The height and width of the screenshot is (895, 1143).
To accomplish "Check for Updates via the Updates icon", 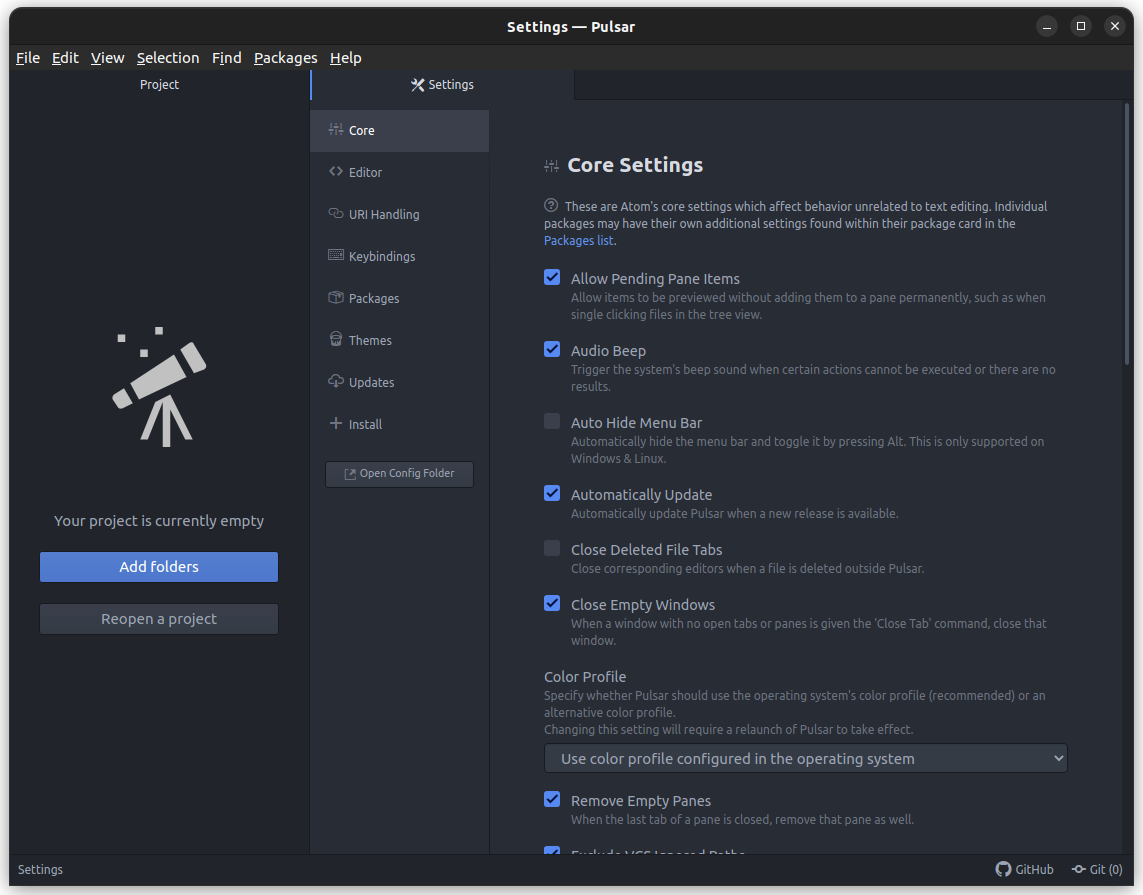I will 335,381.
